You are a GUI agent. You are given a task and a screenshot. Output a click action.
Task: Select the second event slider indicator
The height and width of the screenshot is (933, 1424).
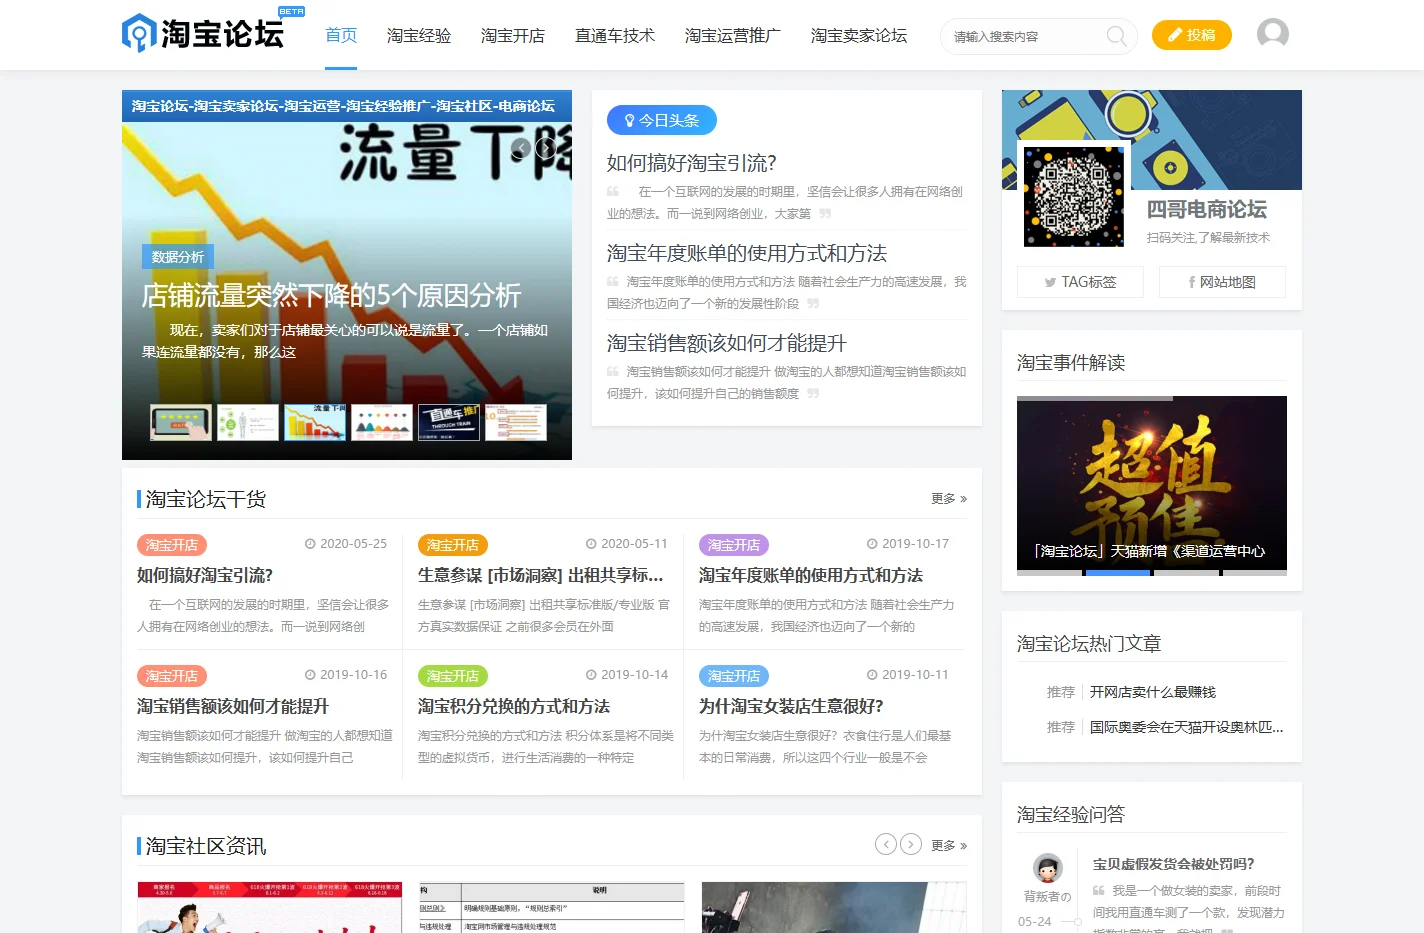(x=1118, y=573)
